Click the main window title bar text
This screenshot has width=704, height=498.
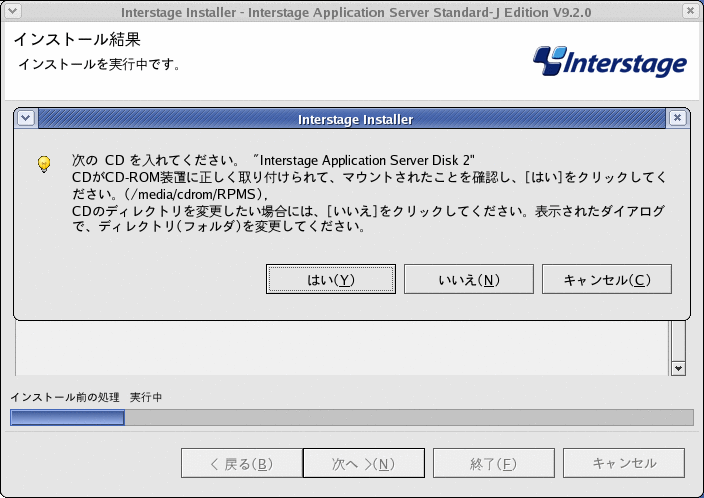tap(356, 12)
